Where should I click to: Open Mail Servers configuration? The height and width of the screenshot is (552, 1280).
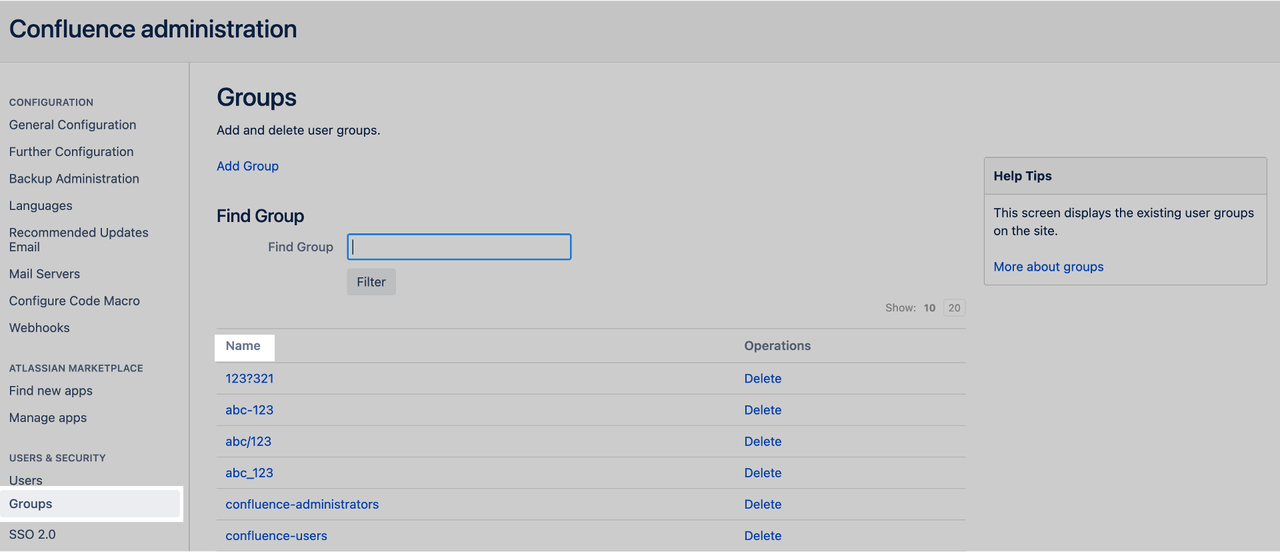44,274
